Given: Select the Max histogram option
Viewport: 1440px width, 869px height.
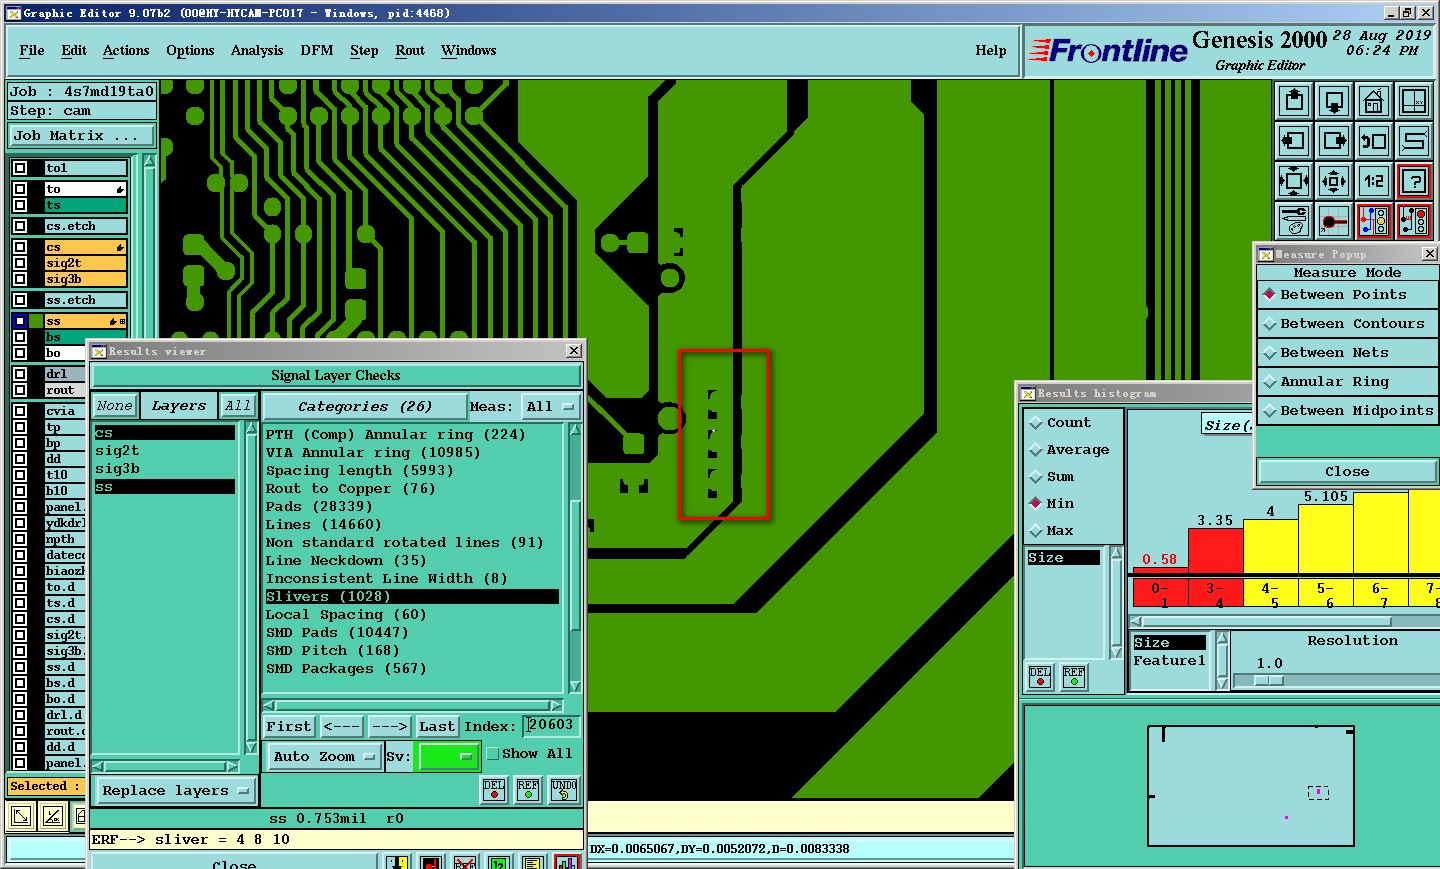Looking at the screenshot, I should click(1052, 531).
